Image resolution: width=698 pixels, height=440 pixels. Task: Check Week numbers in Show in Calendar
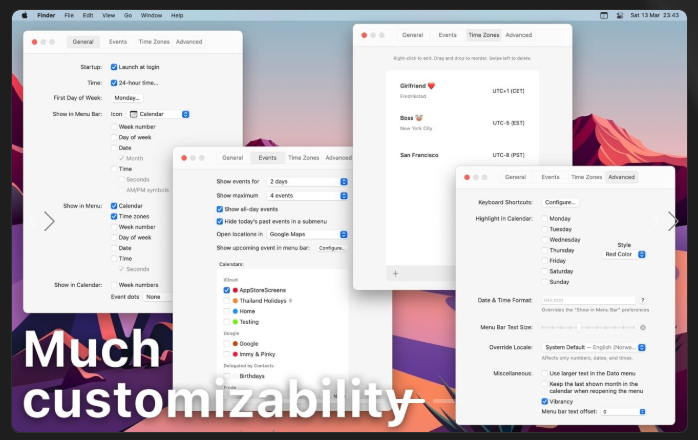coord(114,285)
